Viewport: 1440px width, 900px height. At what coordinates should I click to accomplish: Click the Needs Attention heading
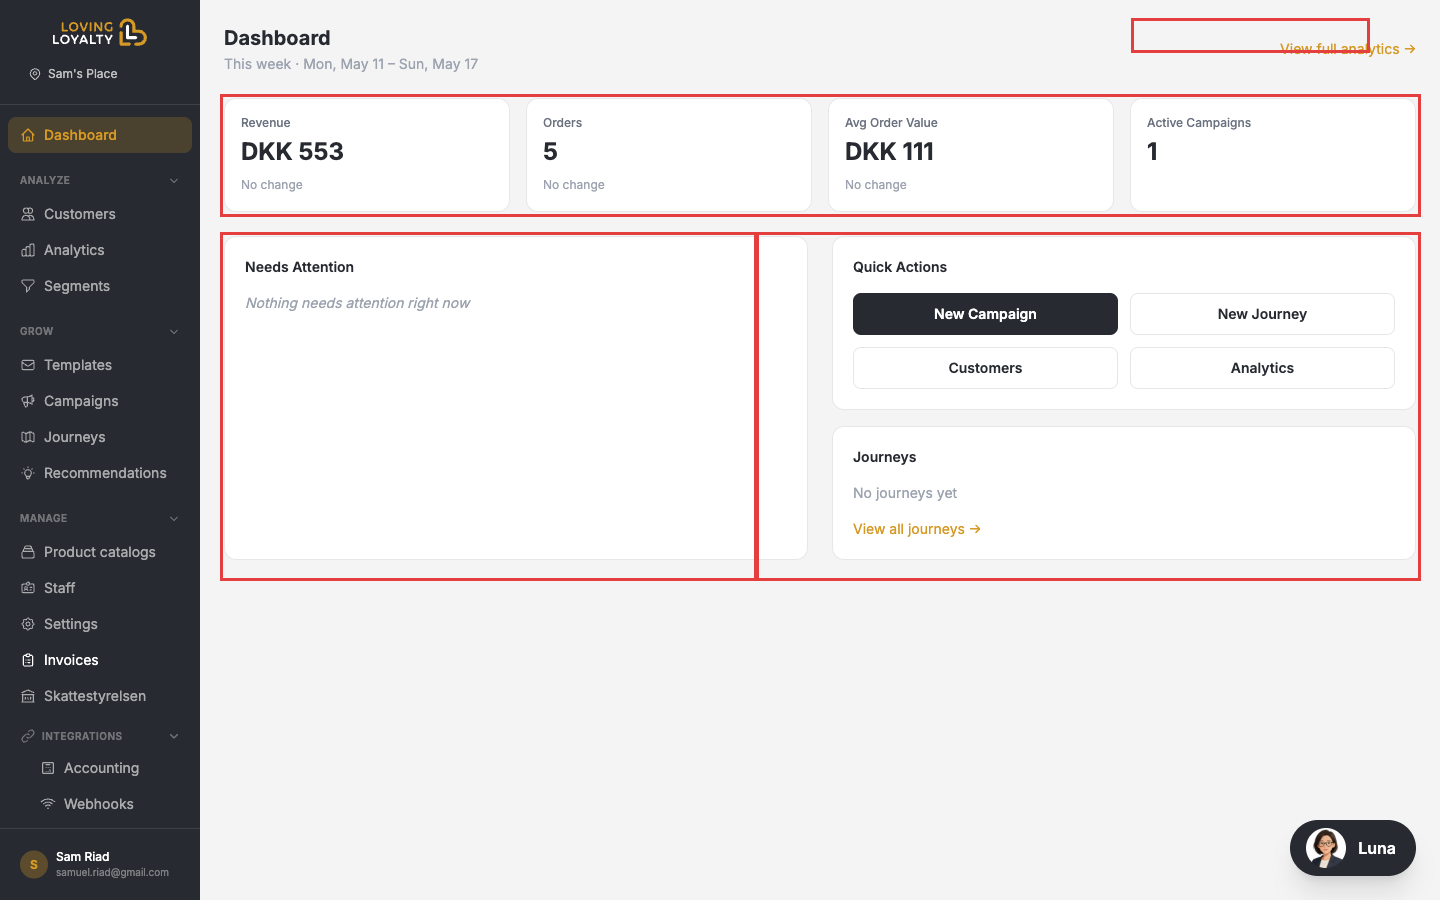click(x=299, y=267)
